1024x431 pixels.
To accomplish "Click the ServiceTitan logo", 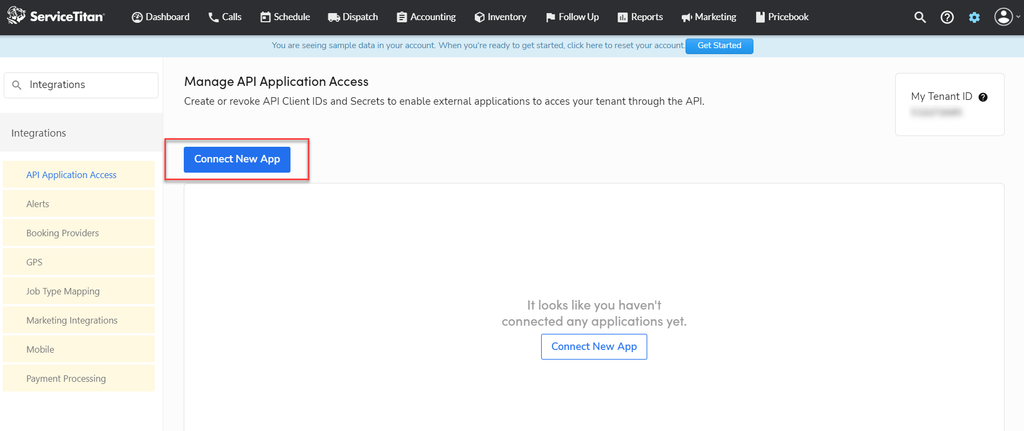I will click(x=56, y=16).
